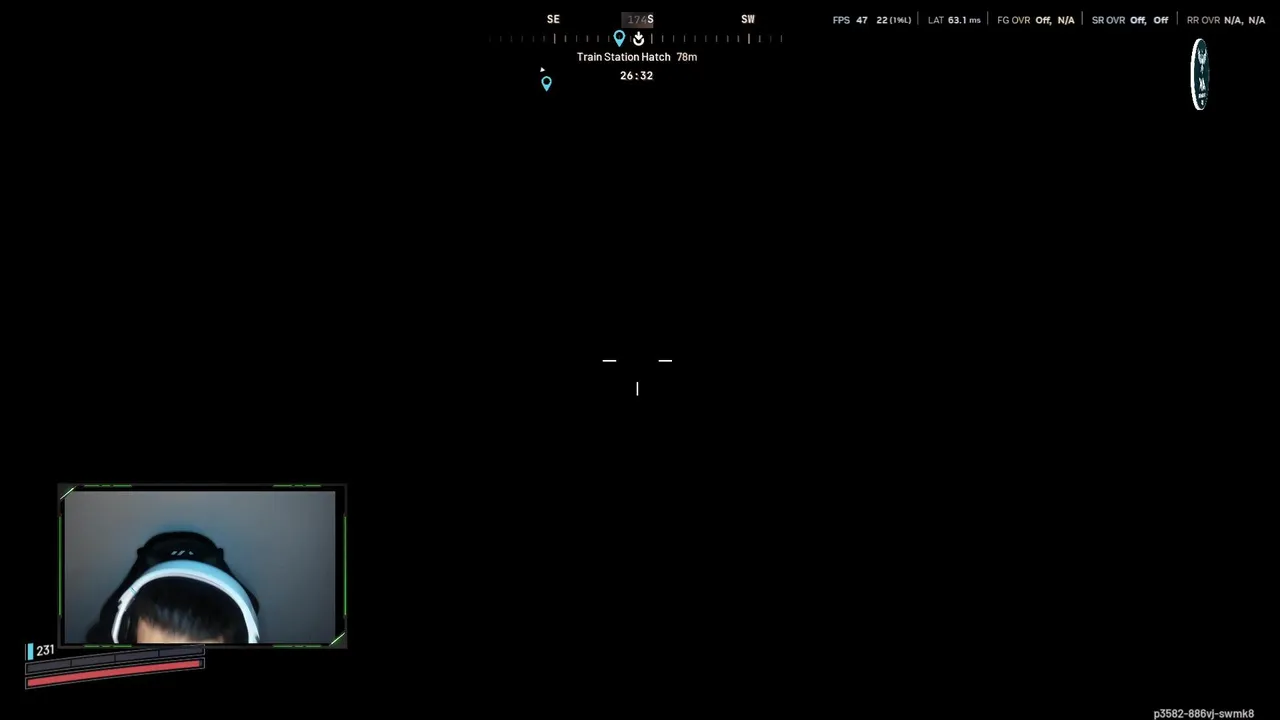
Task: Click the RR OVR N/A status
Action: (1226, 20)
